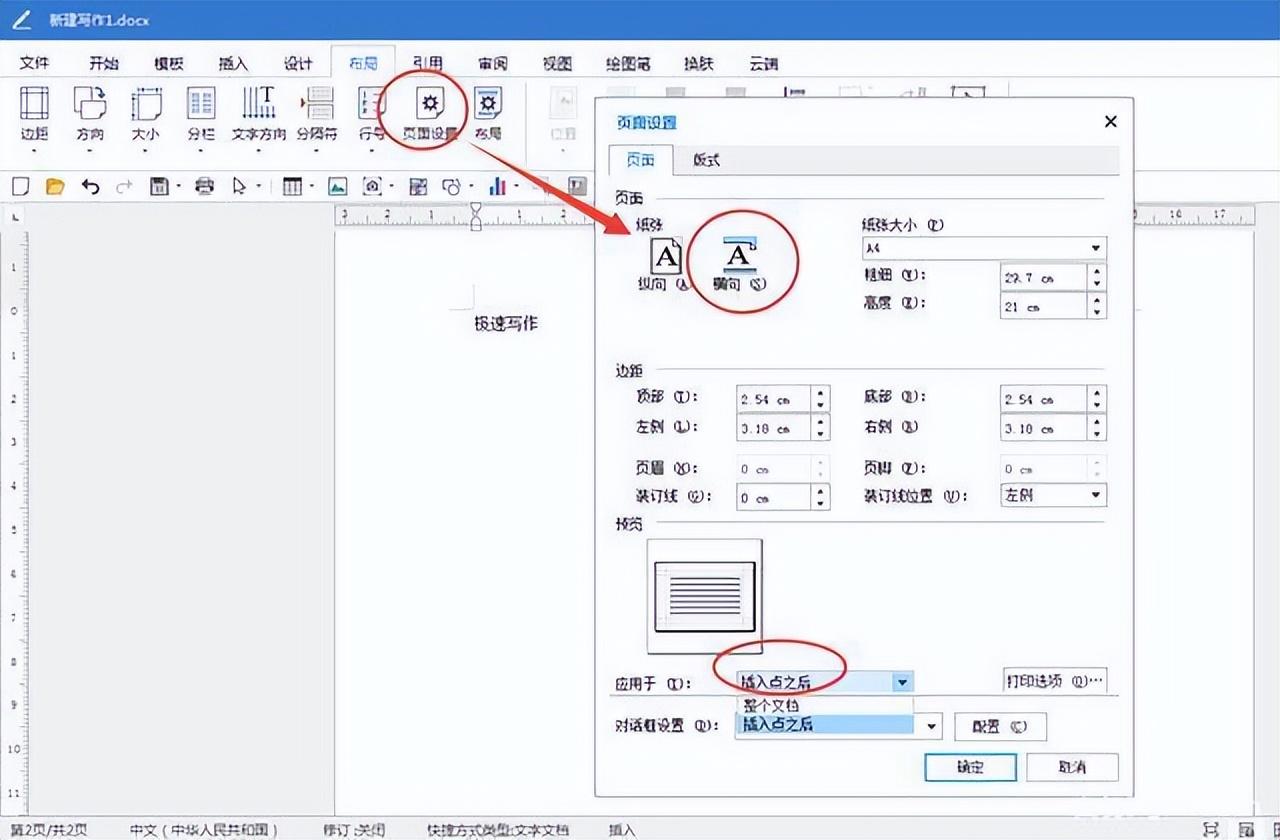Open the 对话框设置 dropdown arrow

(932, 726)
